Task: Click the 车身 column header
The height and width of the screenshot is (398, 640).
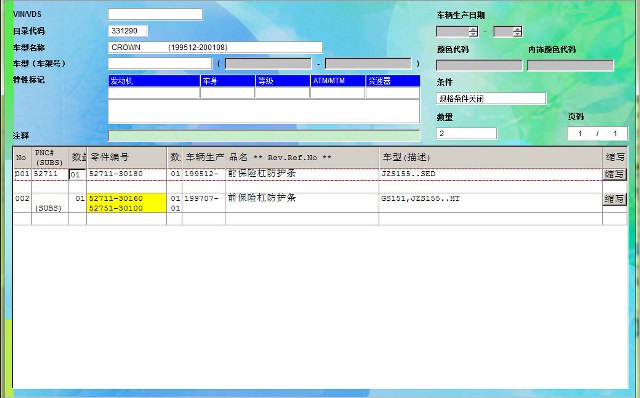Action: pyautogui.click(x=228, y=81)
